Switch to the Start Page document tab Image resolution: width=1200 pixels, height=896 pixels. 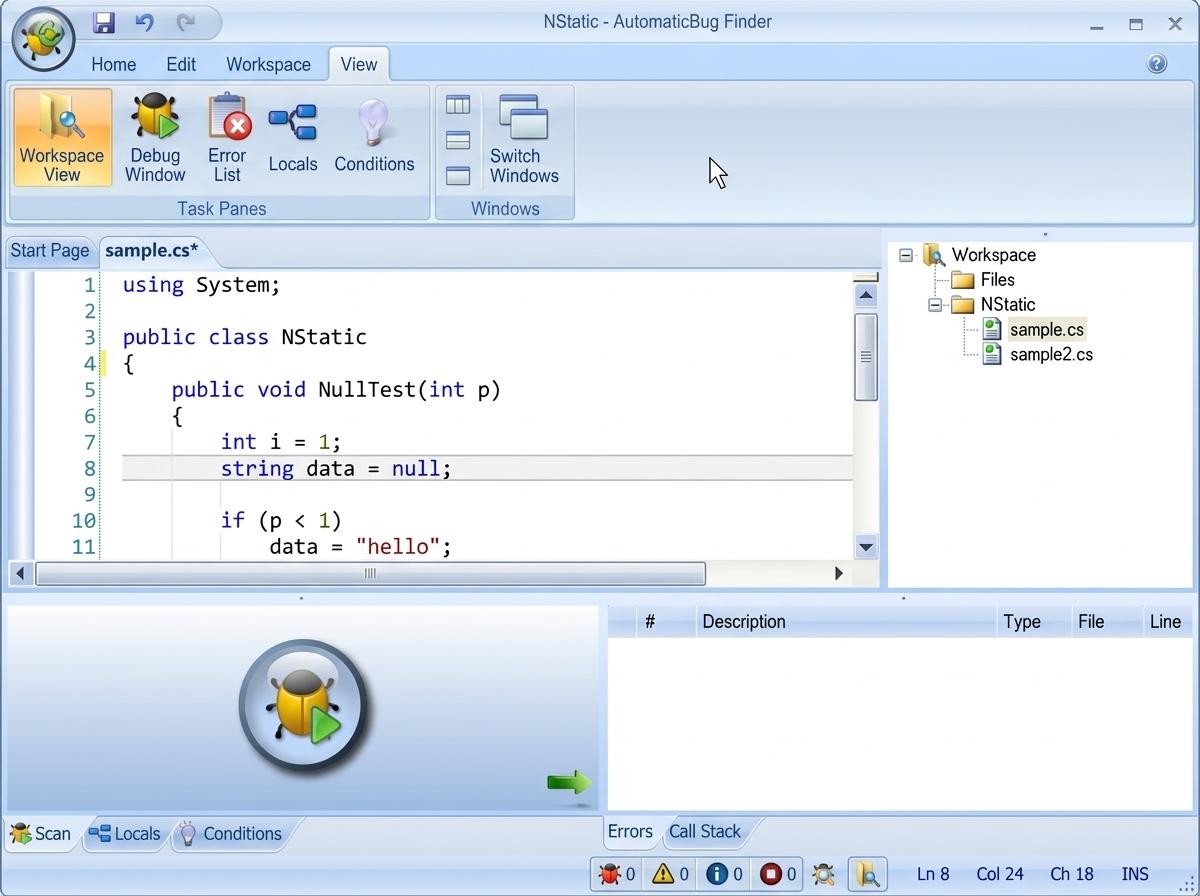[50, 250]
